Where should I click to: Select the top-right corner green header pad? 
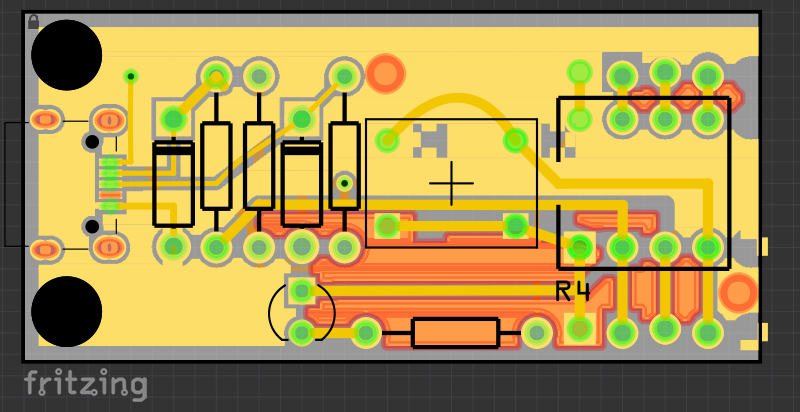pyautogui.click(x=708, y=75)
